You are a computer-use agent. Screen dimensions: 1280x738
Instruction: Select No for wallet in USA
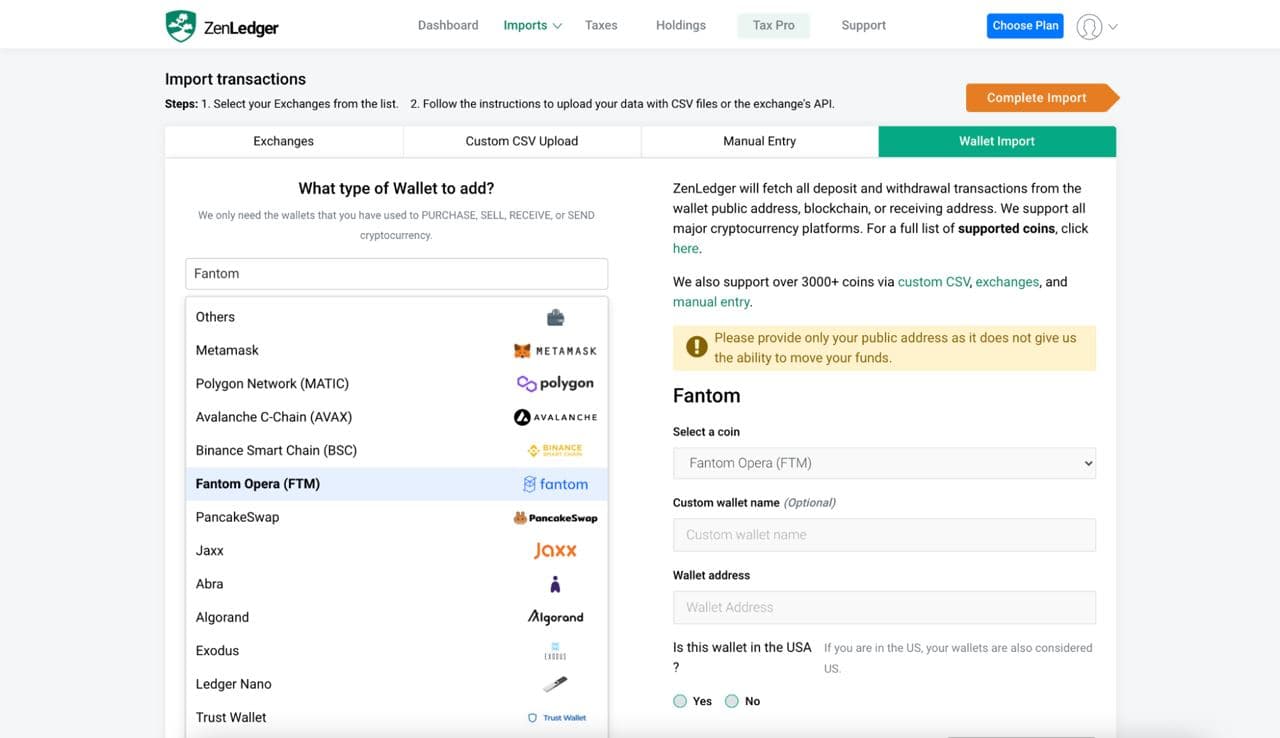tap(731, 701)
